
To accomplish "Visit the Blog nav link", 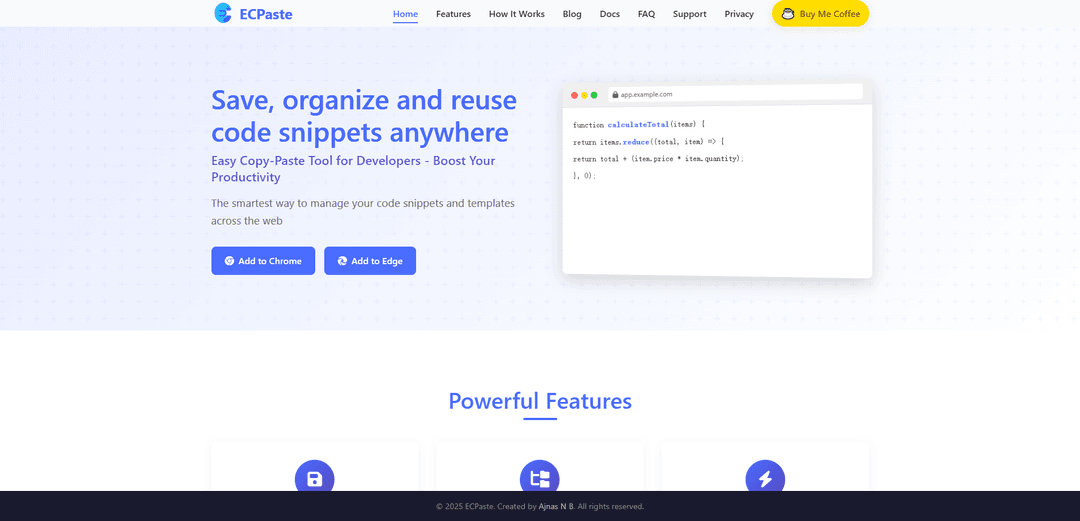I will tap(572, 14).
